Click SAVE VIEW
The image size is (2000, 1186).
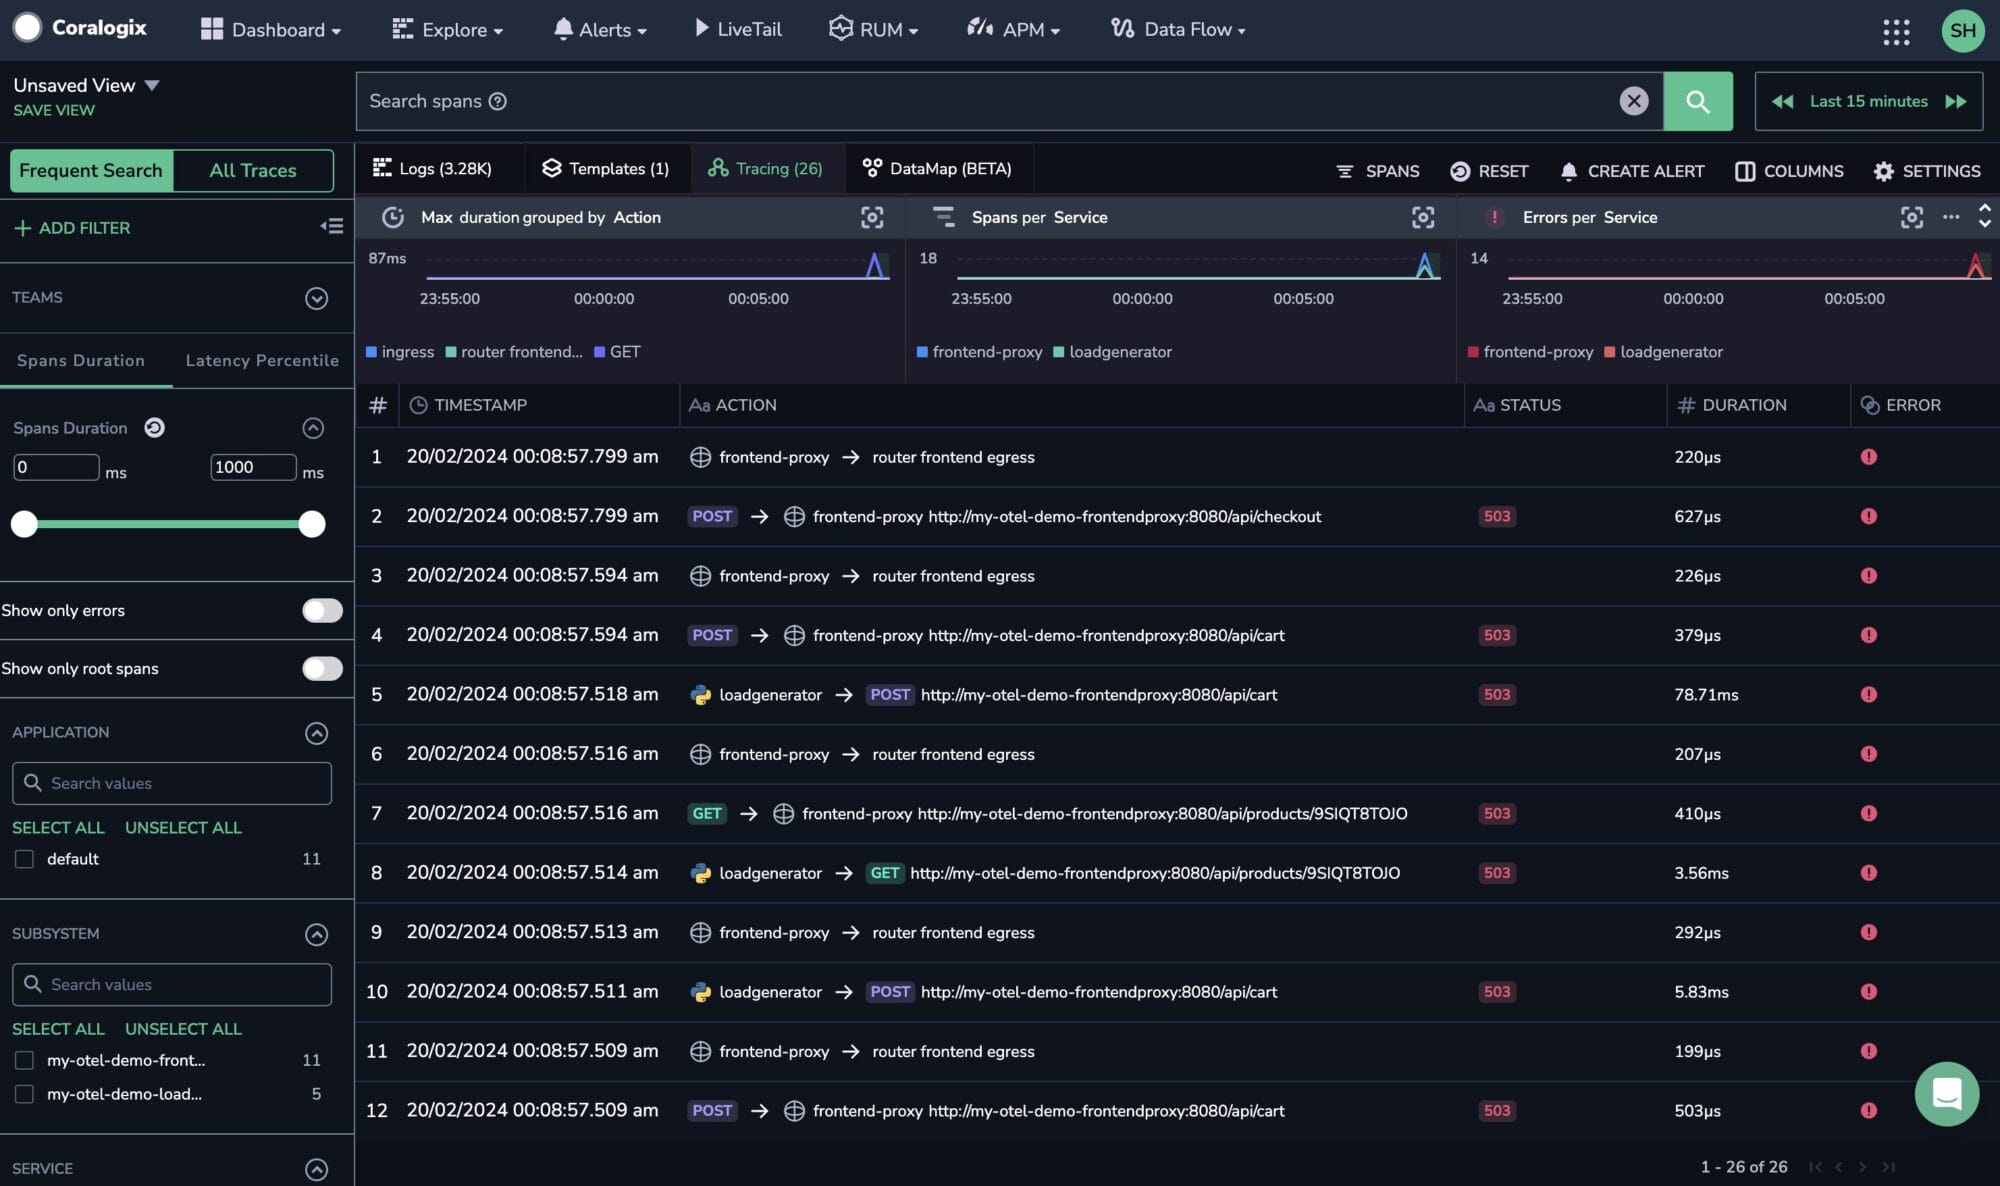[54, 110]
